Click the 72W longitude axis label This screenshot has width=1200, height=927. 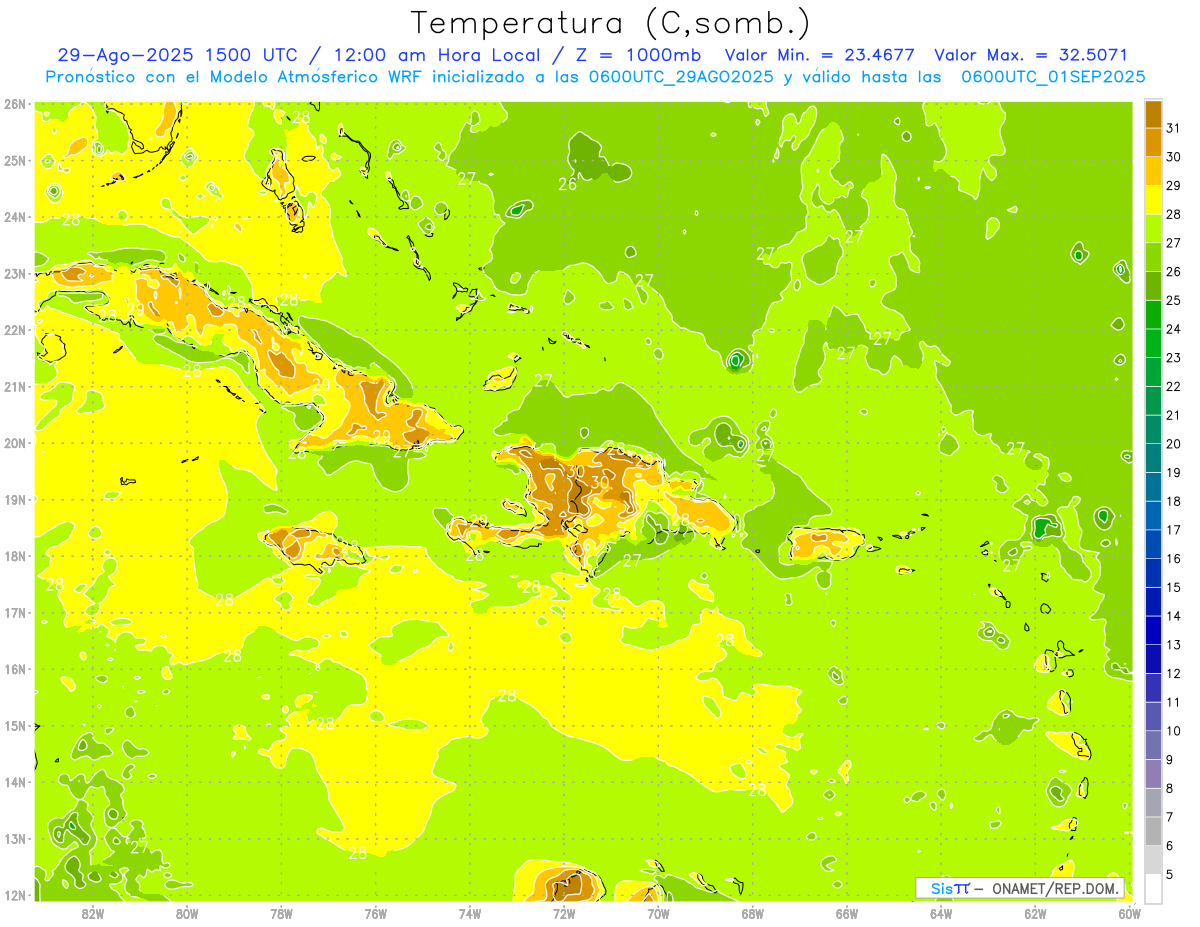point(564,913)
